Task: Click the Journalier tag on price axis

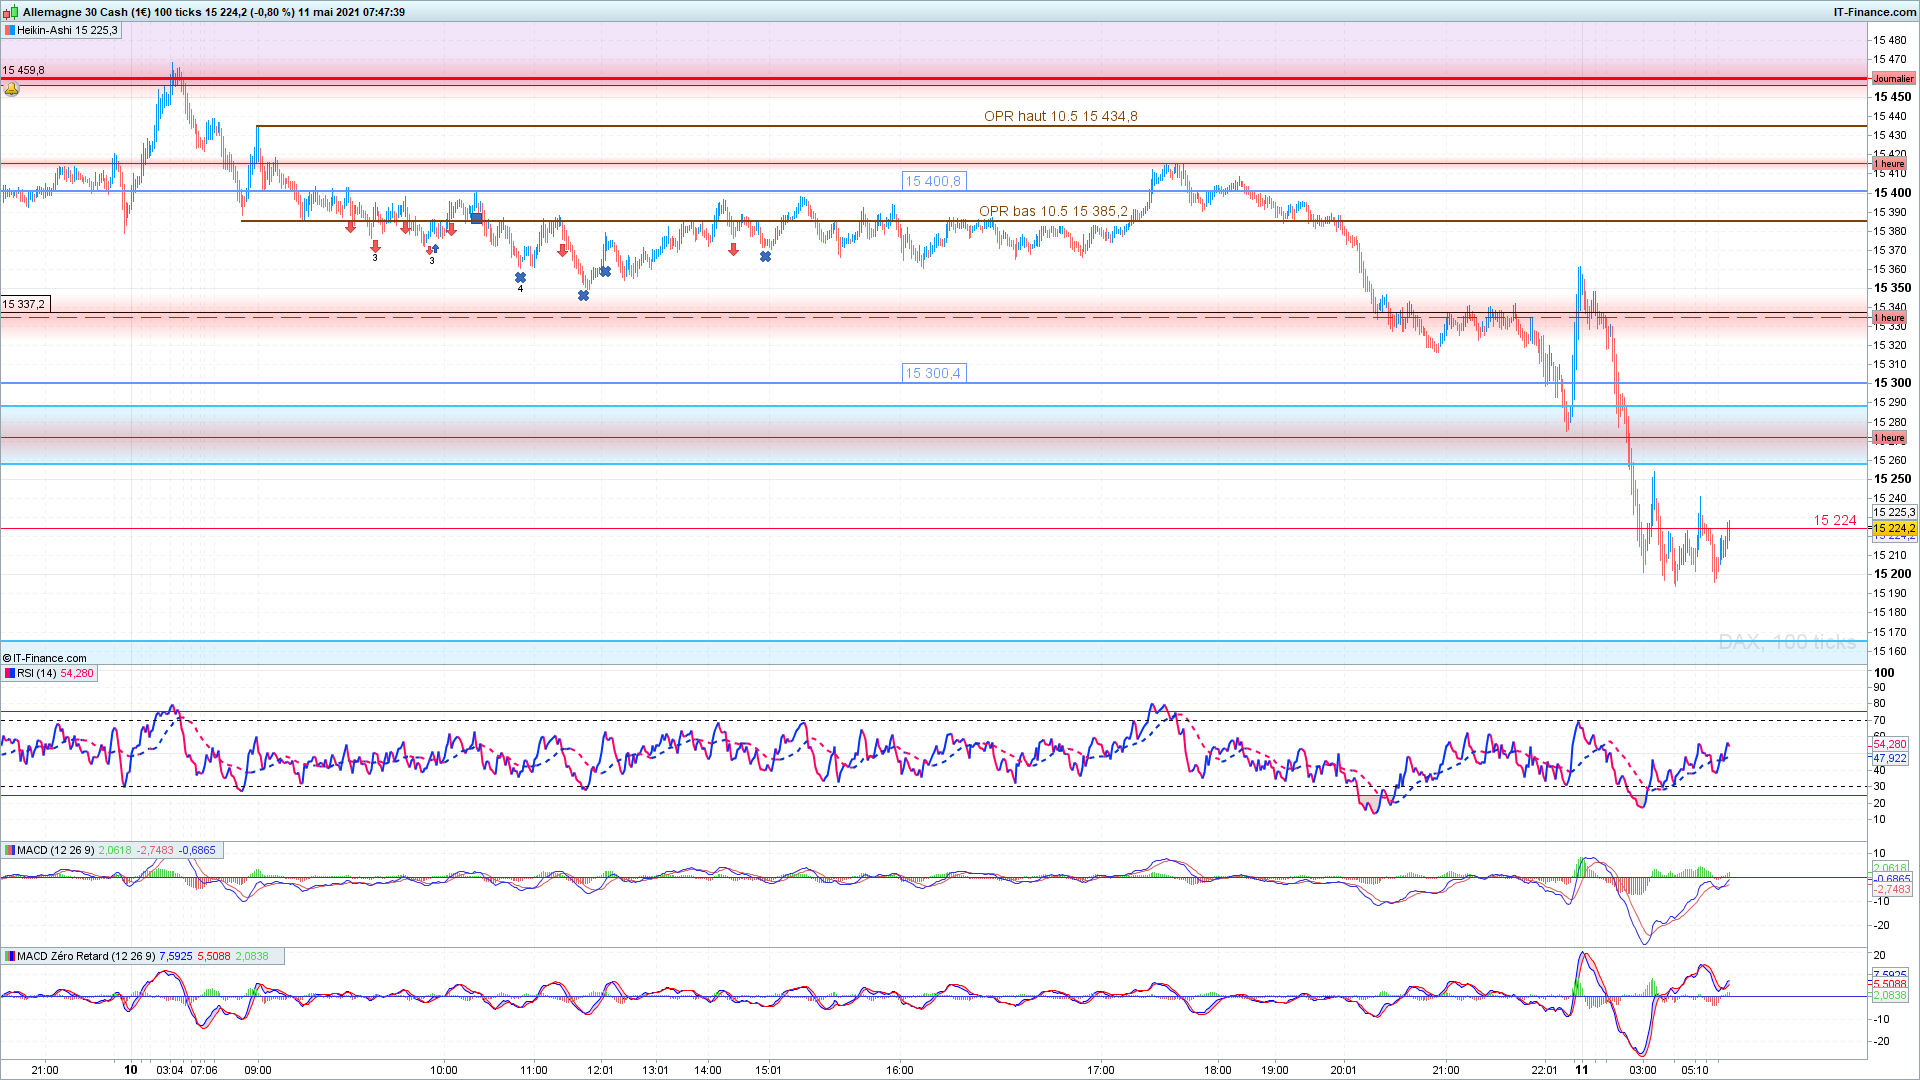Action: (1892, 78)
